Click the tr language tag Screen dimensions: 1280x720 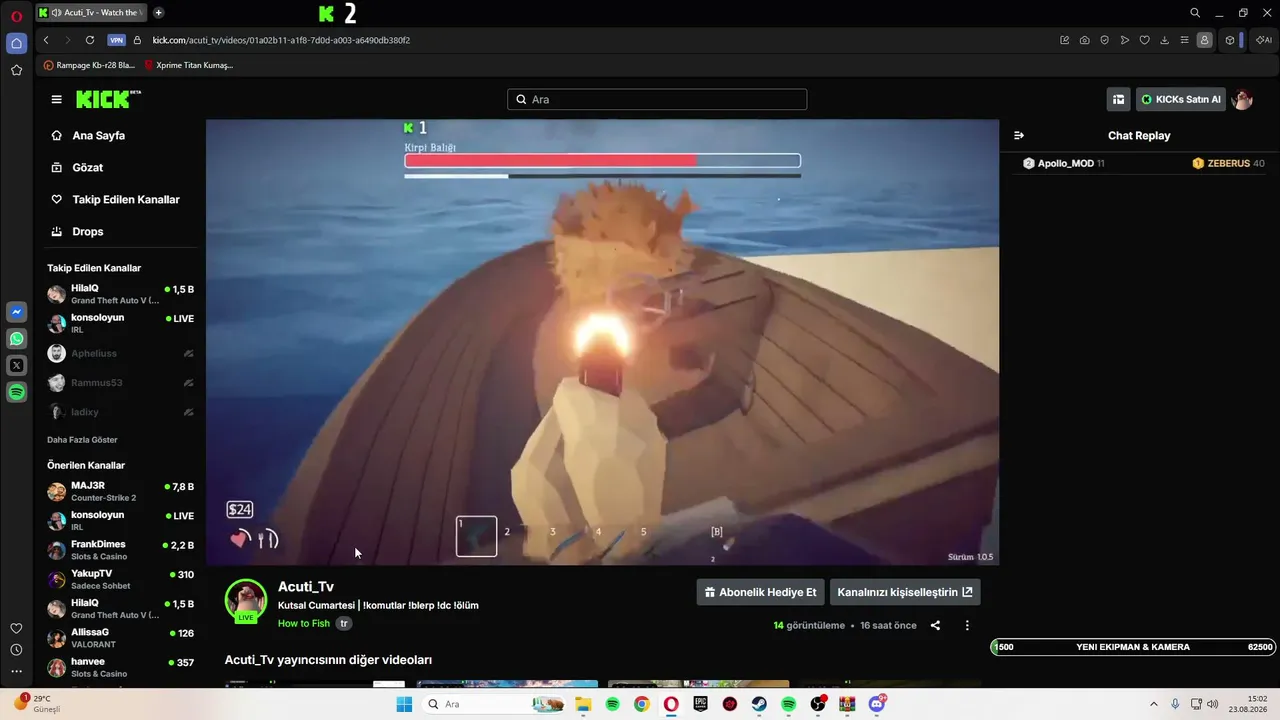344,623
